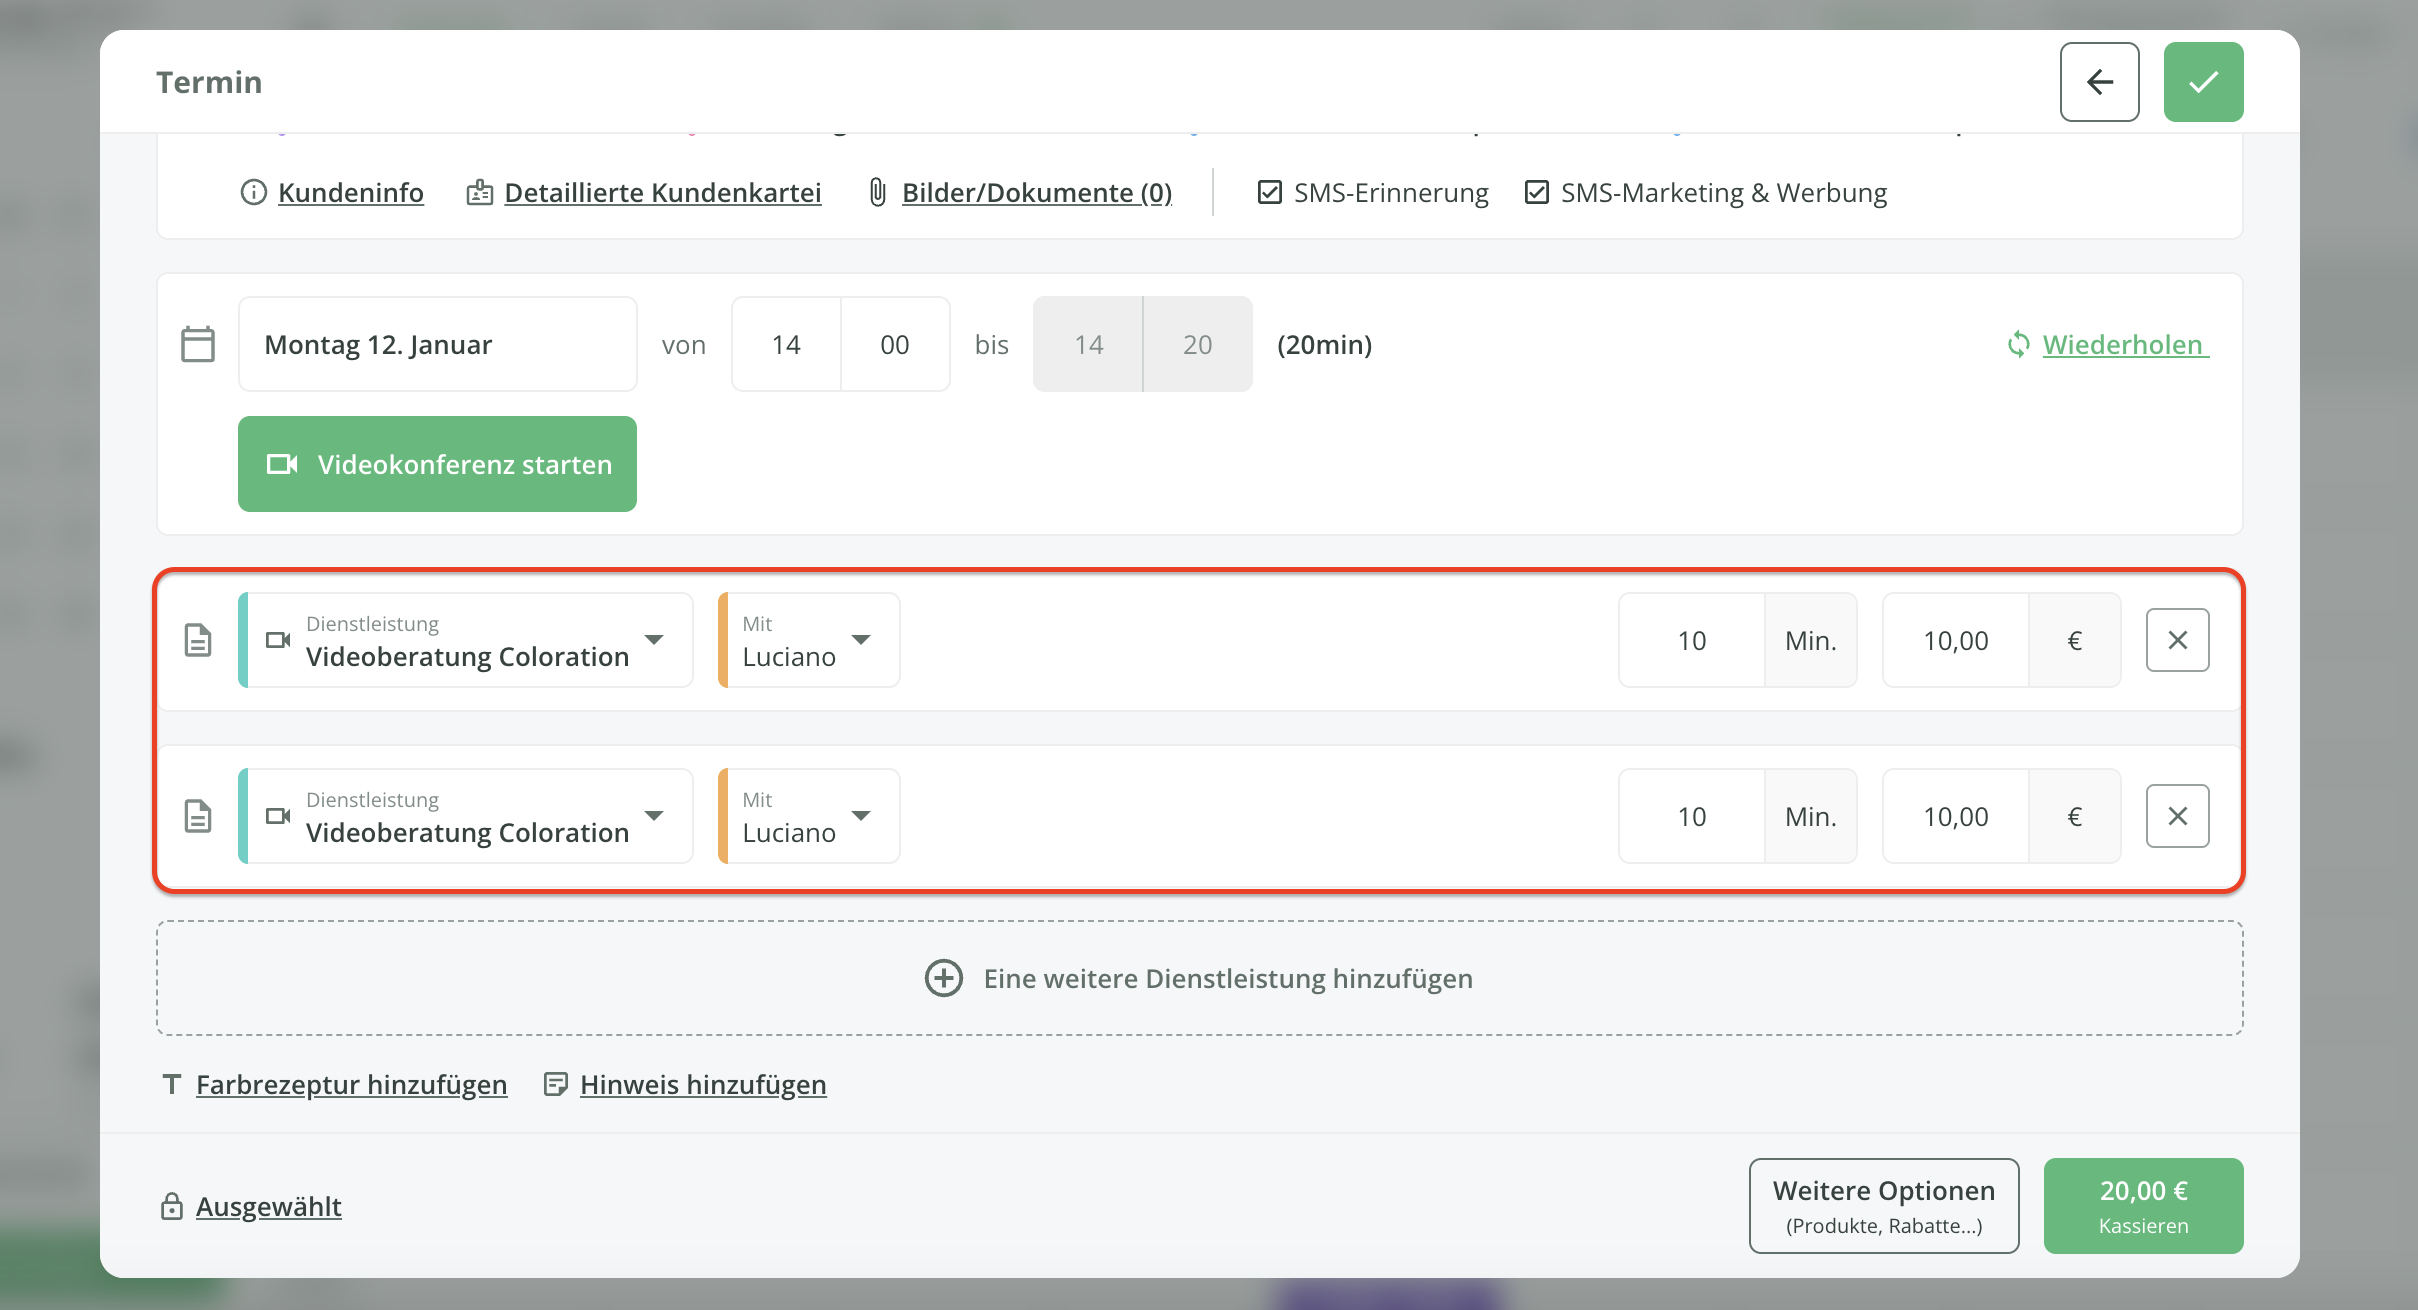Confirm appointment with green checkmark button
The width and height of the screenshot is (2418, 1310).
point(2203,82)
